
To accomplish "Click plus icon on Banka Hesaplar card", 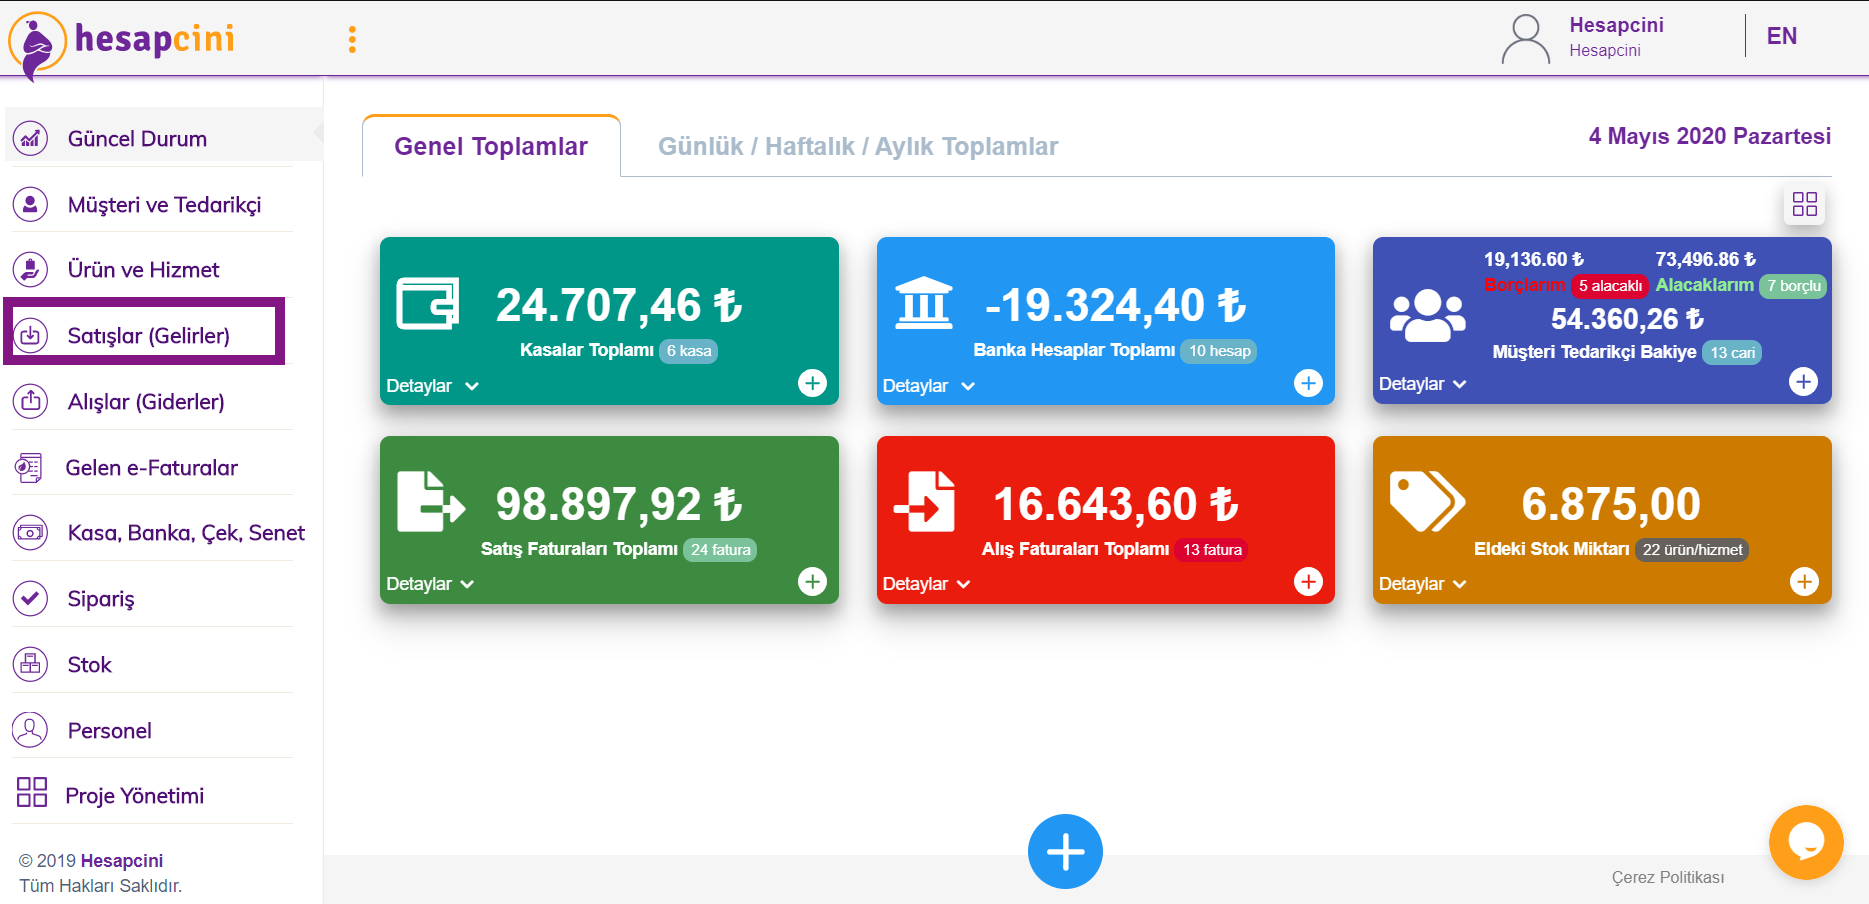I will tap(1308, 383).
